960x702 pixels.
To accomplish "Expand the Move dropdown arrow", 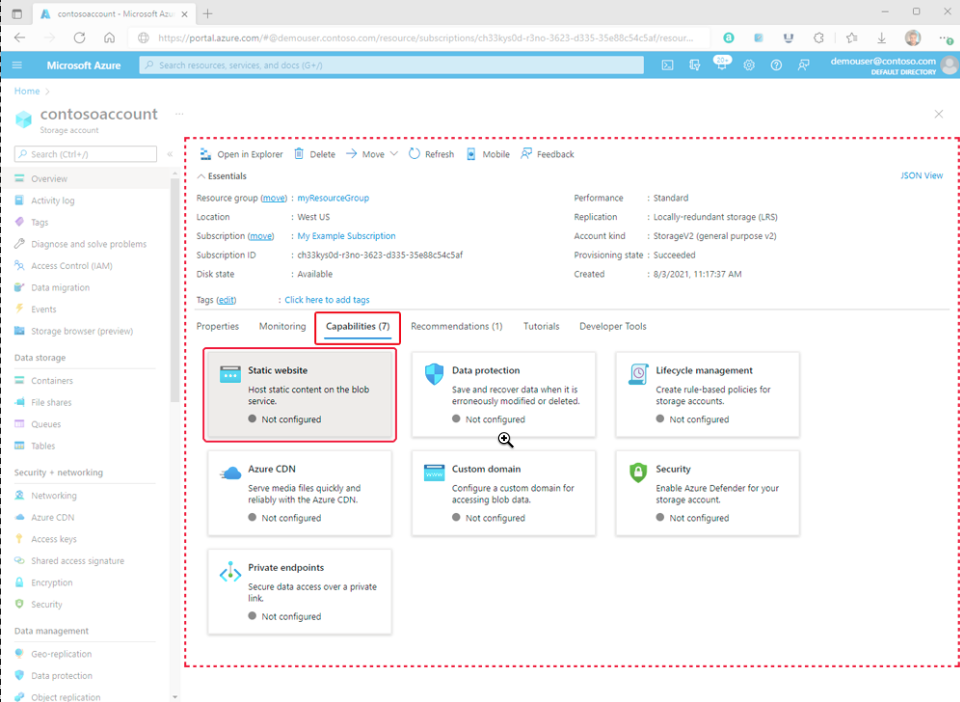I will [394, 154].
